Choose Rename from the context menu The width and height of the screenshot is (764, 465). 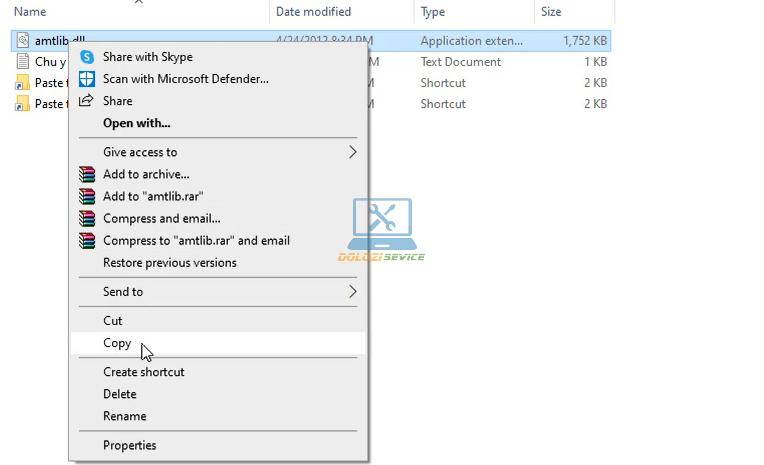[125, 416]
